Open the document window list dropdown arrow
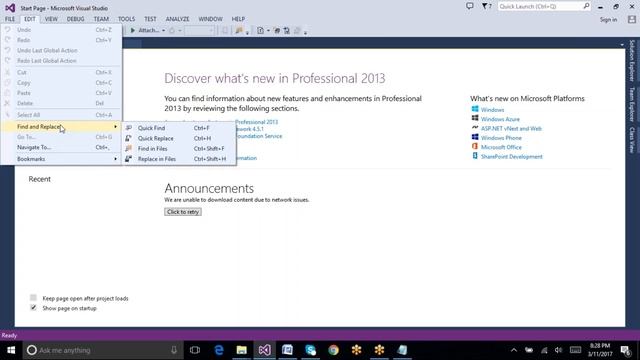This screenshot has width=640, height=360. click(622, 44)
